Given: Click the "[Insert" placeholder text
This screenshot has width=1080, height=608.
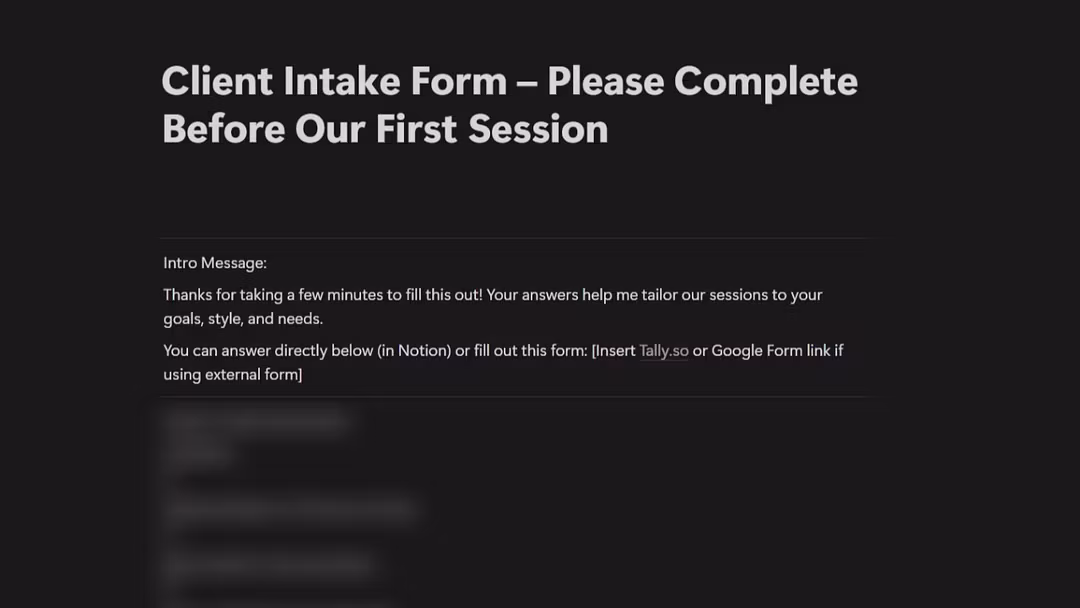Looking at the screenshot, I should (x=613, y=351).
